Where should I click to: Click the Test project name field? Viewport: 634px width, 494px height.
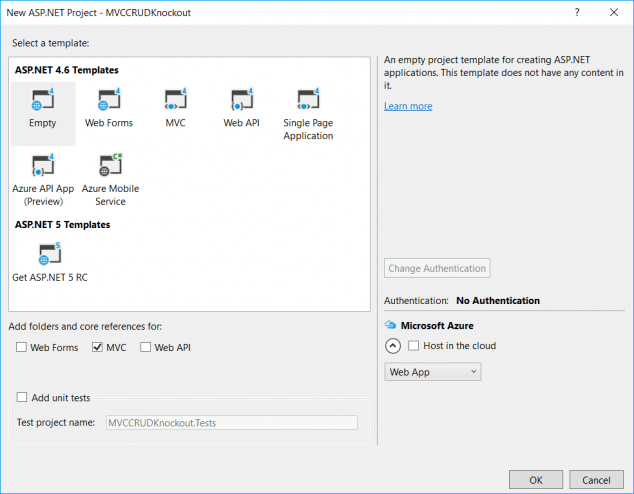pyautogui.click(x=231, y=422)
